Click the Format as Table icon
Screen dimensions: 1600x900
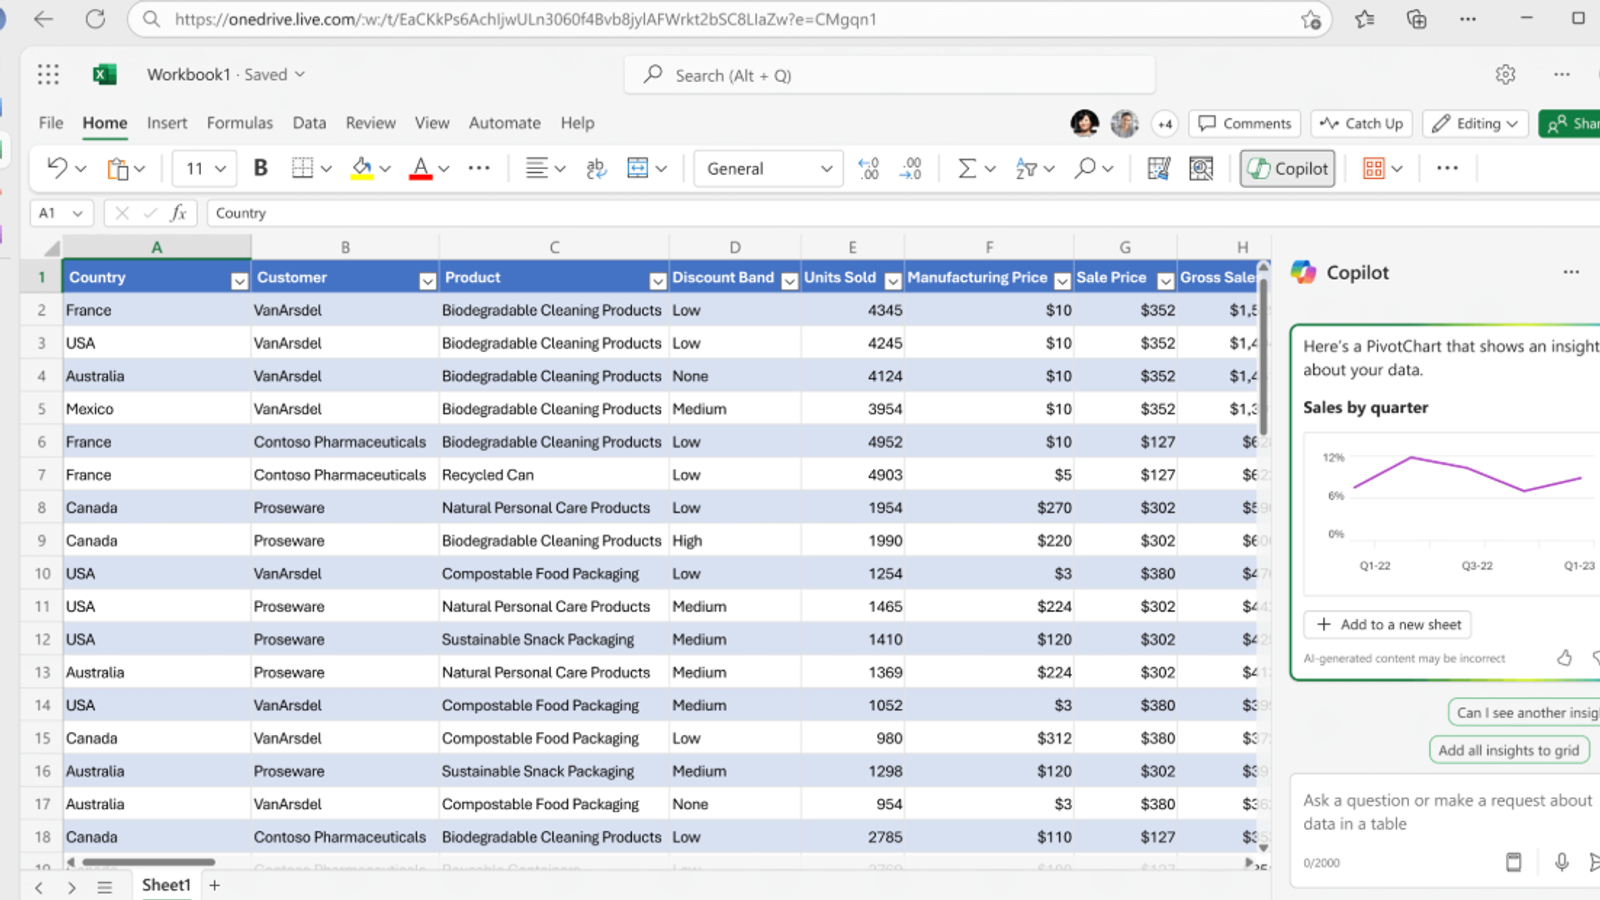1159,168
